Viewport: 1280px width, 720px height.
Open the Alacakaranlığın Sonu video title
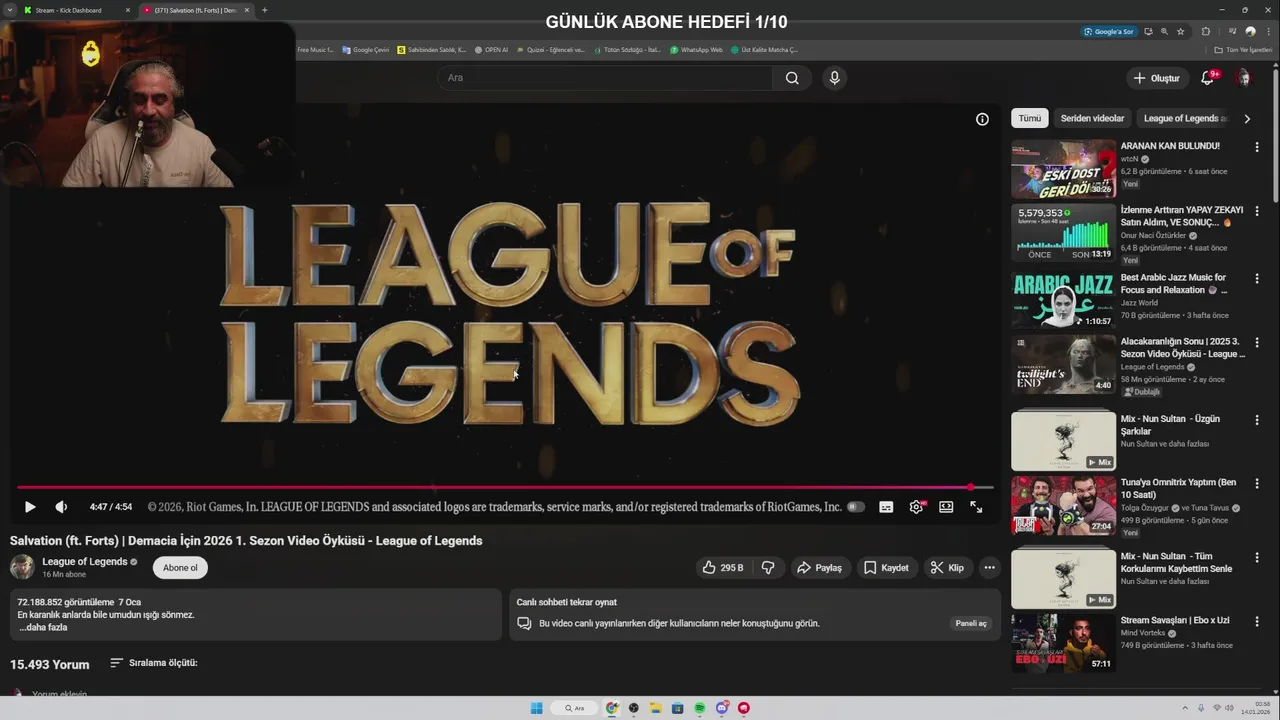point(1183,348)
